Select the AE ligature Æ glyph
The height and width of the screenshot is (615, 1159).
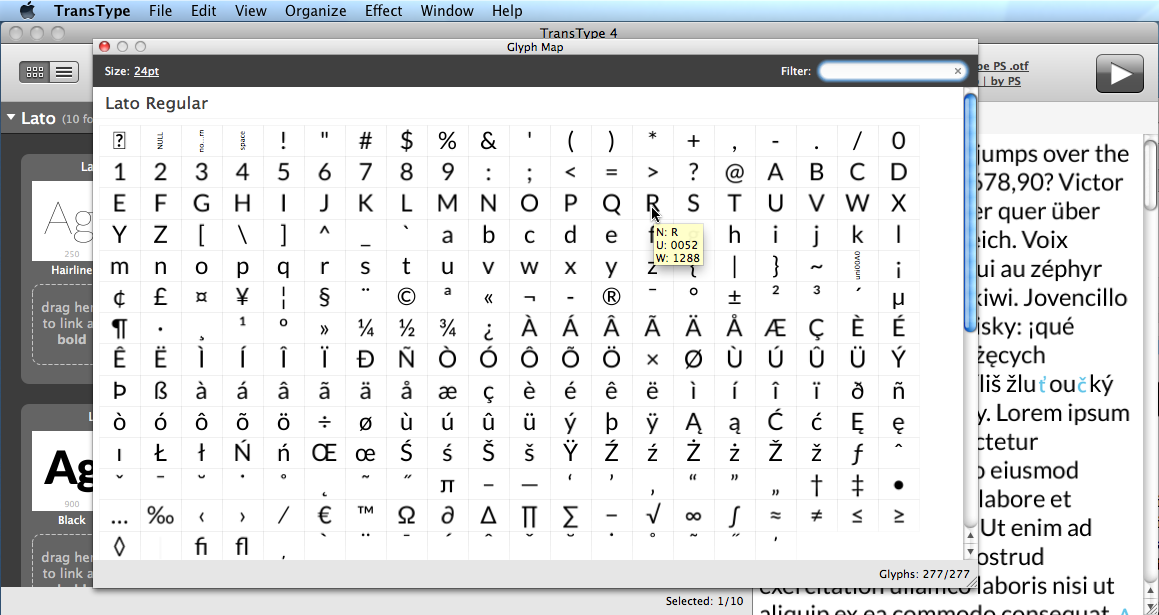(775, 328)
